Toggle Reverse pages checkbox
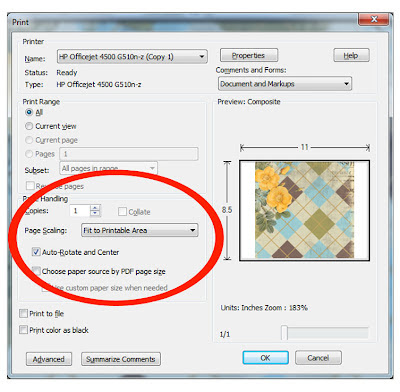The image size is (400, 392). (x=30, y=186)
